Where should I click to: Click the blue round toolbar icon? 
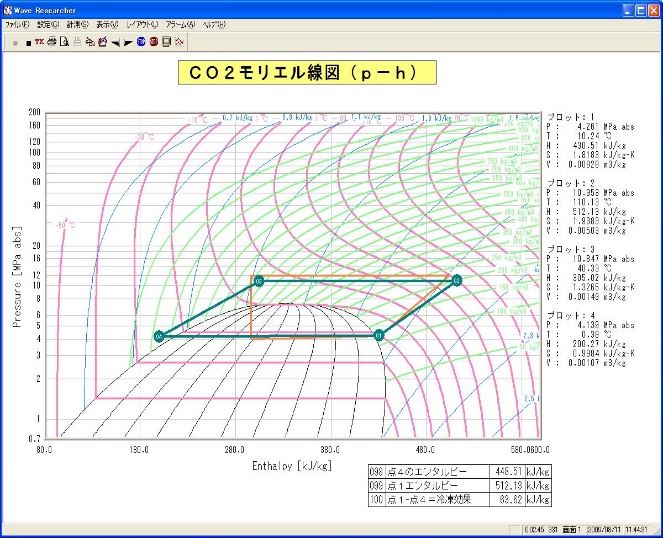(x=141, y=41)
